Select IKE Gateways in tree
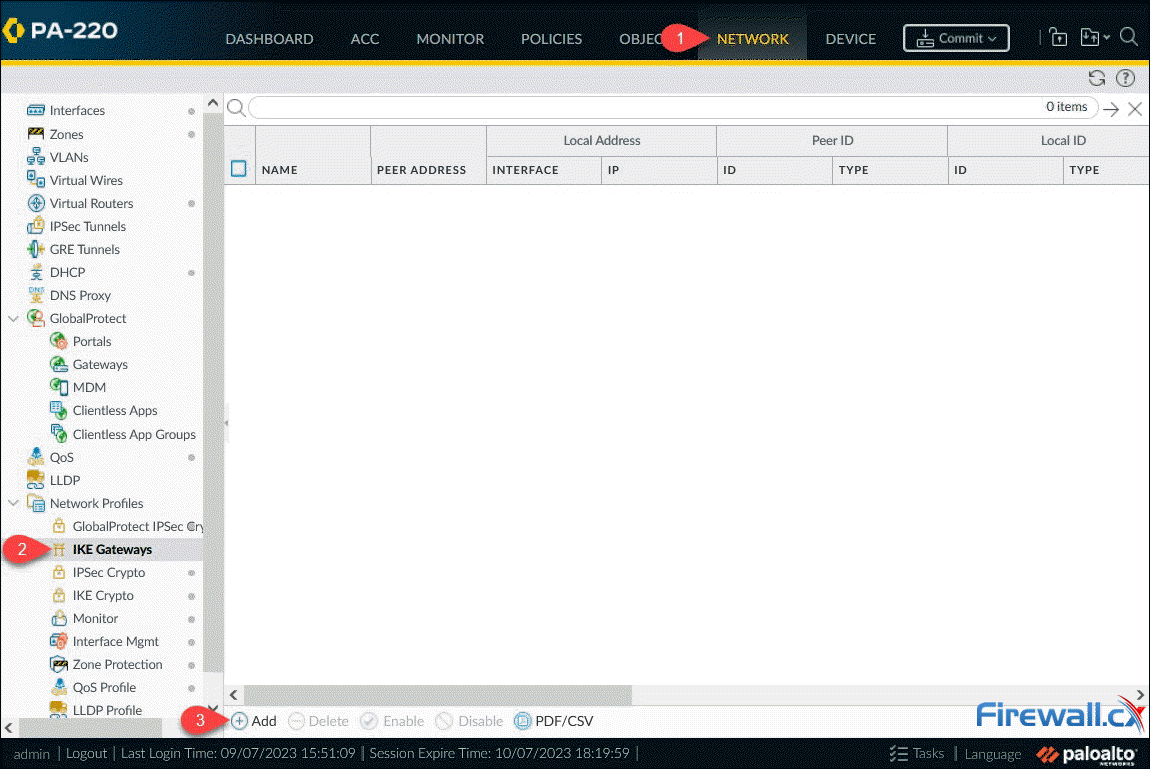1150x769 pixels. (111, 549)
